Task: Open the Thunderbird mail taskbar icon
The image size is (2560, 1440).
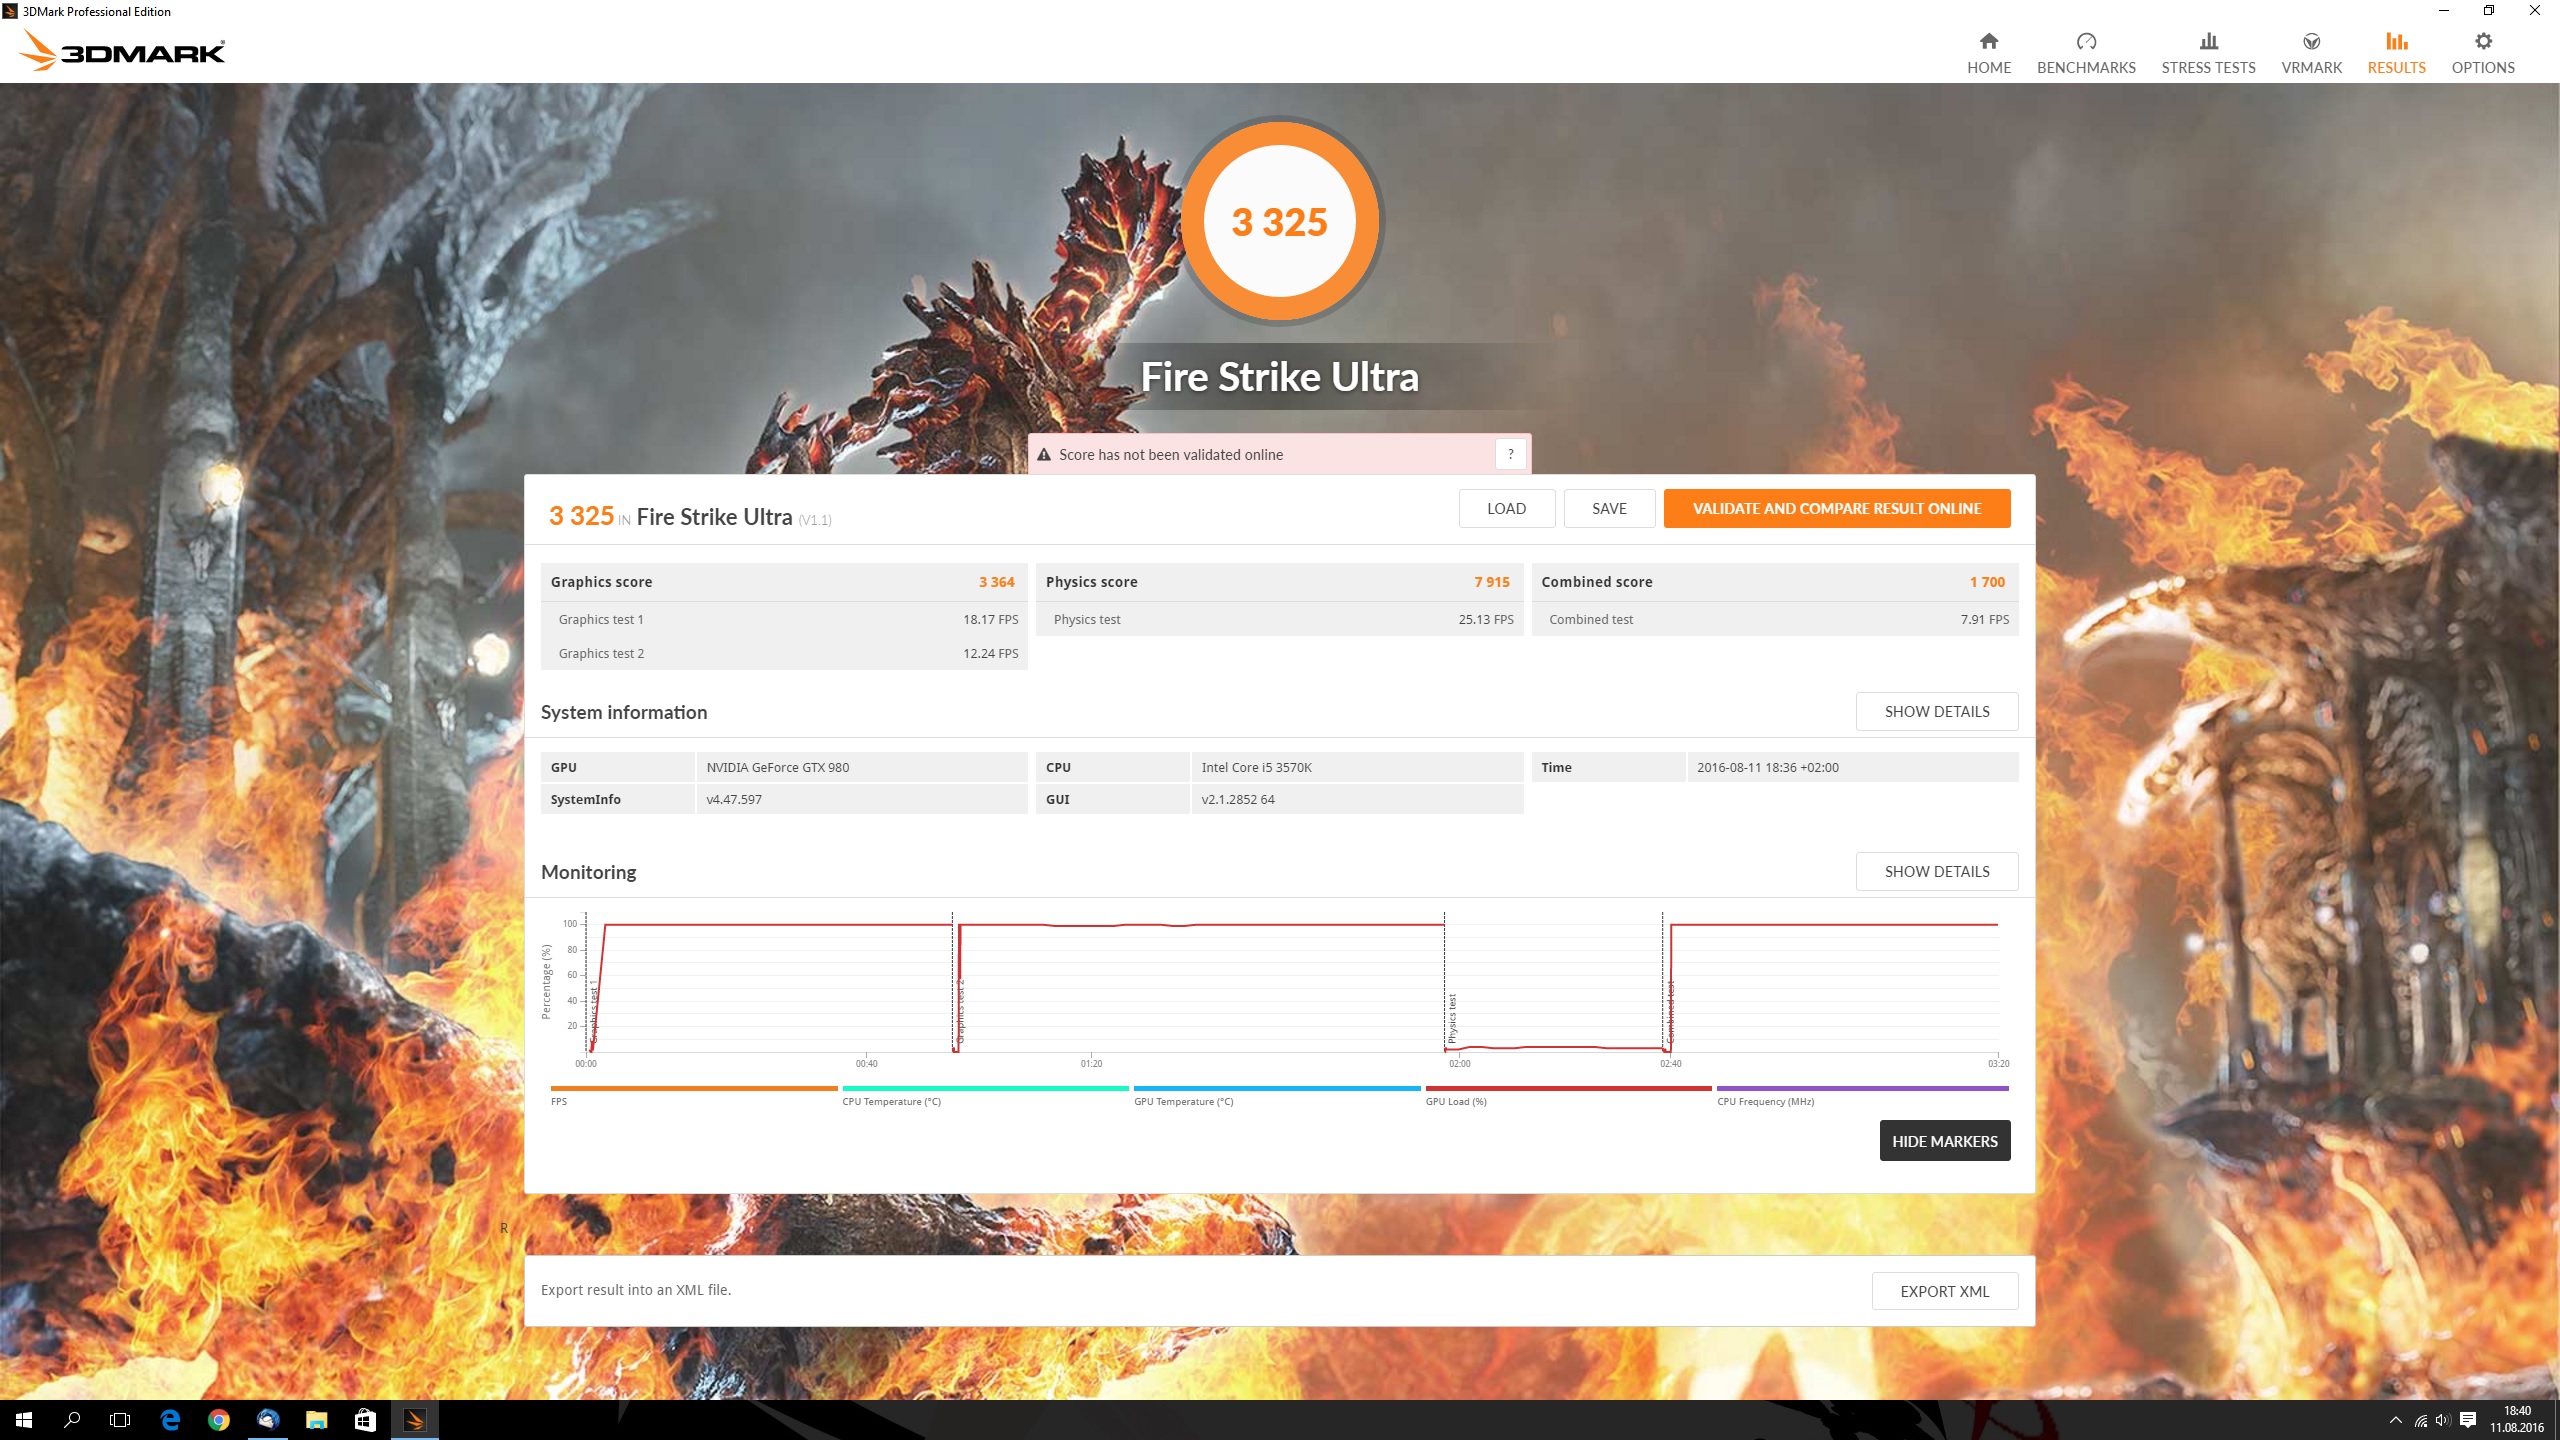Action: [x=268, y=1420]
